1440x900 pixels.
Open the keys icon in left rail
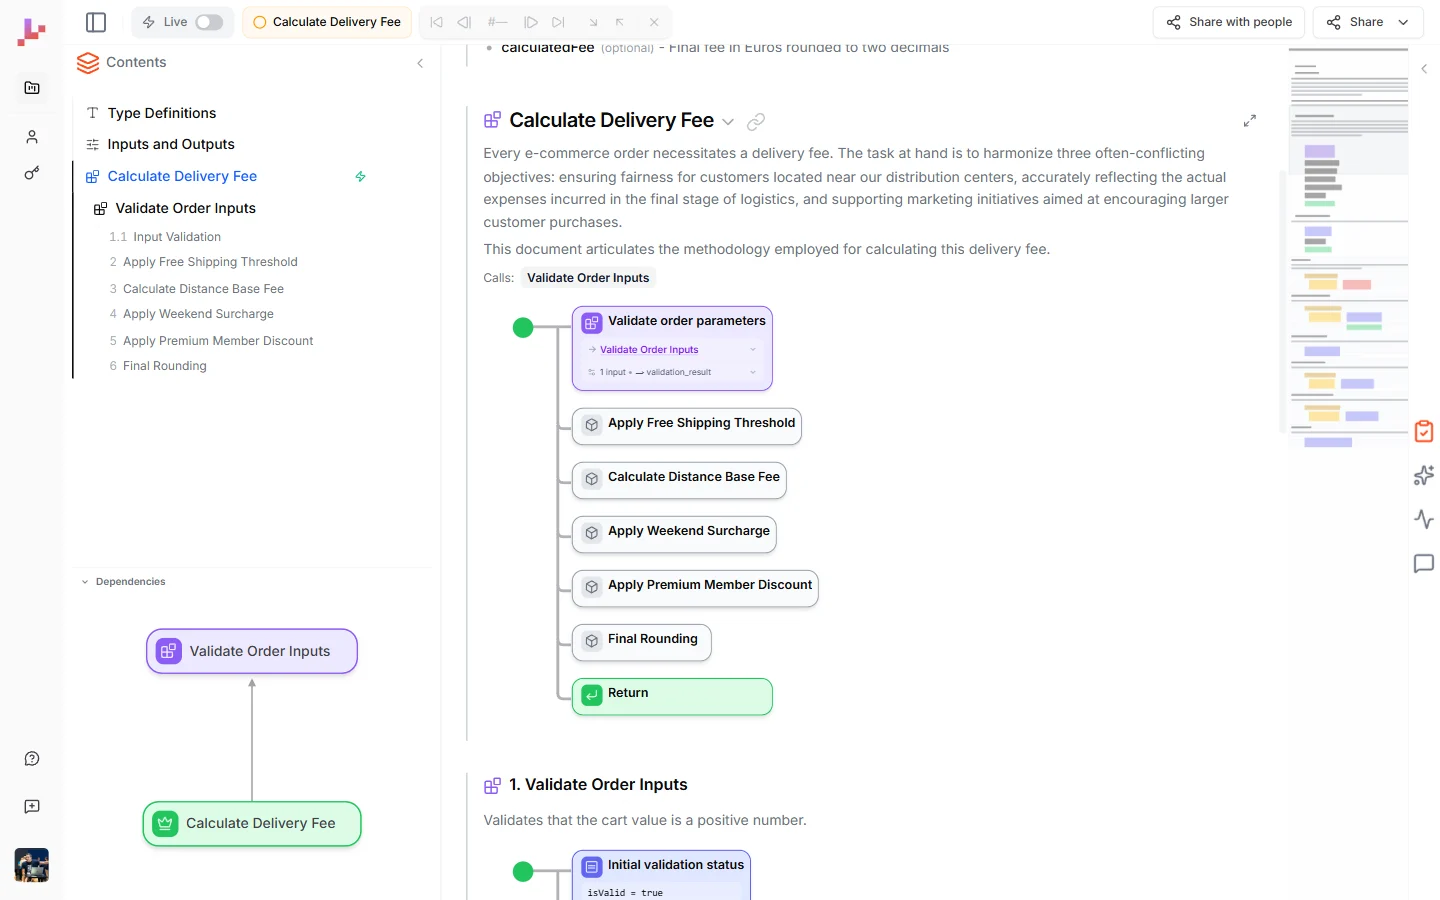[x=32, y=173]
